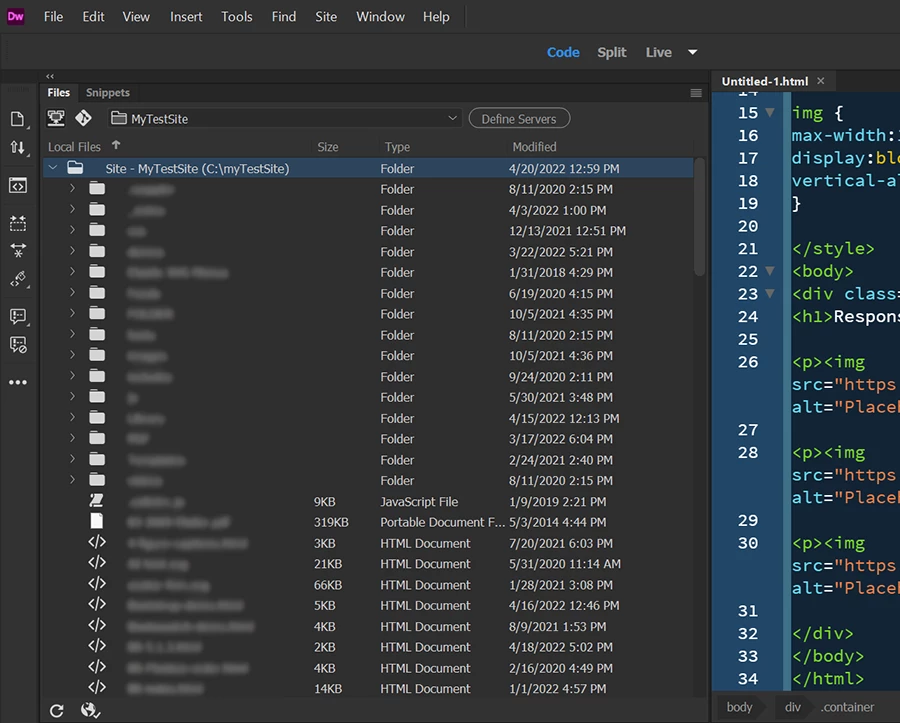Collapse the panel with double-chevron icon
The height and width of the screenshot is (723, 900).
pyautogui.click(x=50, y=76)
